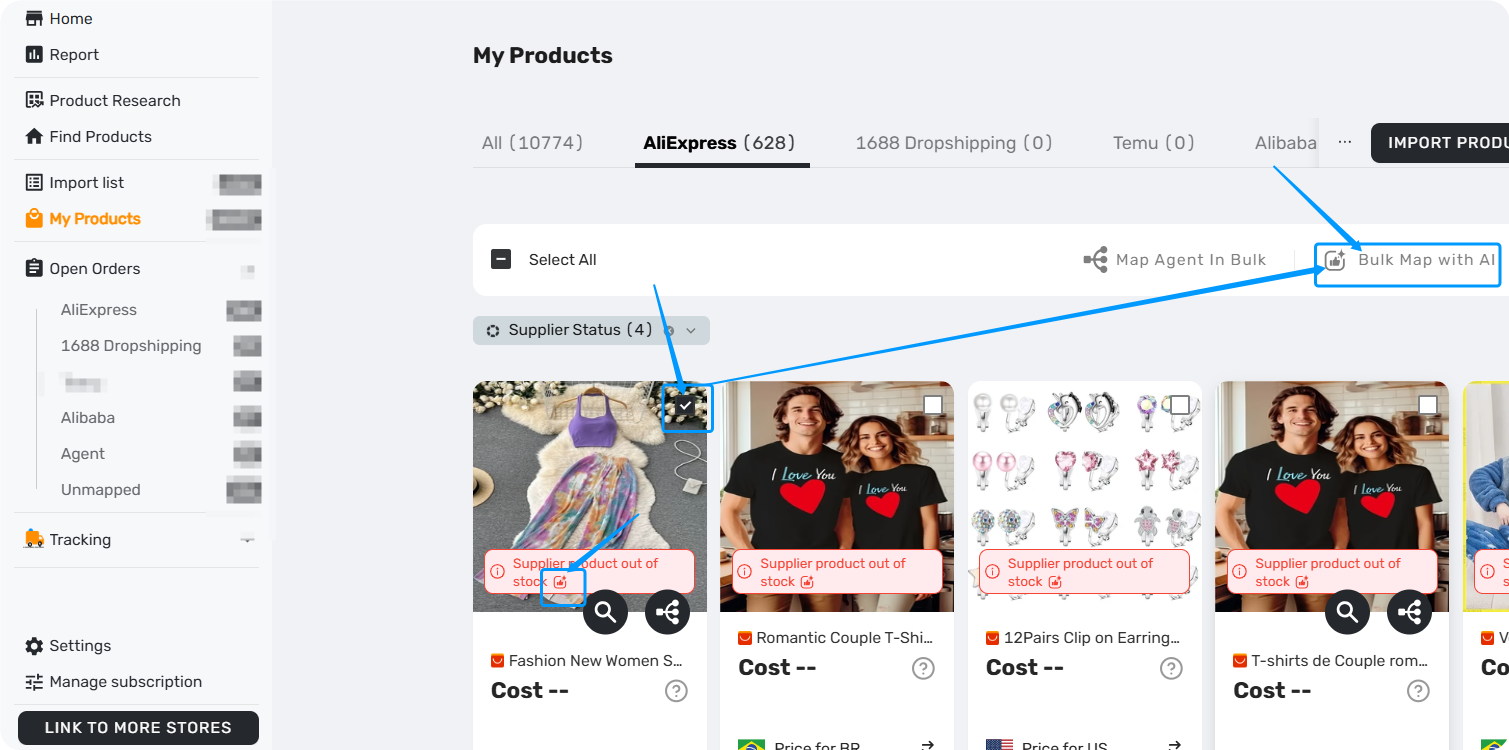Click Map Agent In Bulk icon
Image resolution: width=1509 pixels, height=750 pixels.
pyautogui.click(x=1095, y=260)
